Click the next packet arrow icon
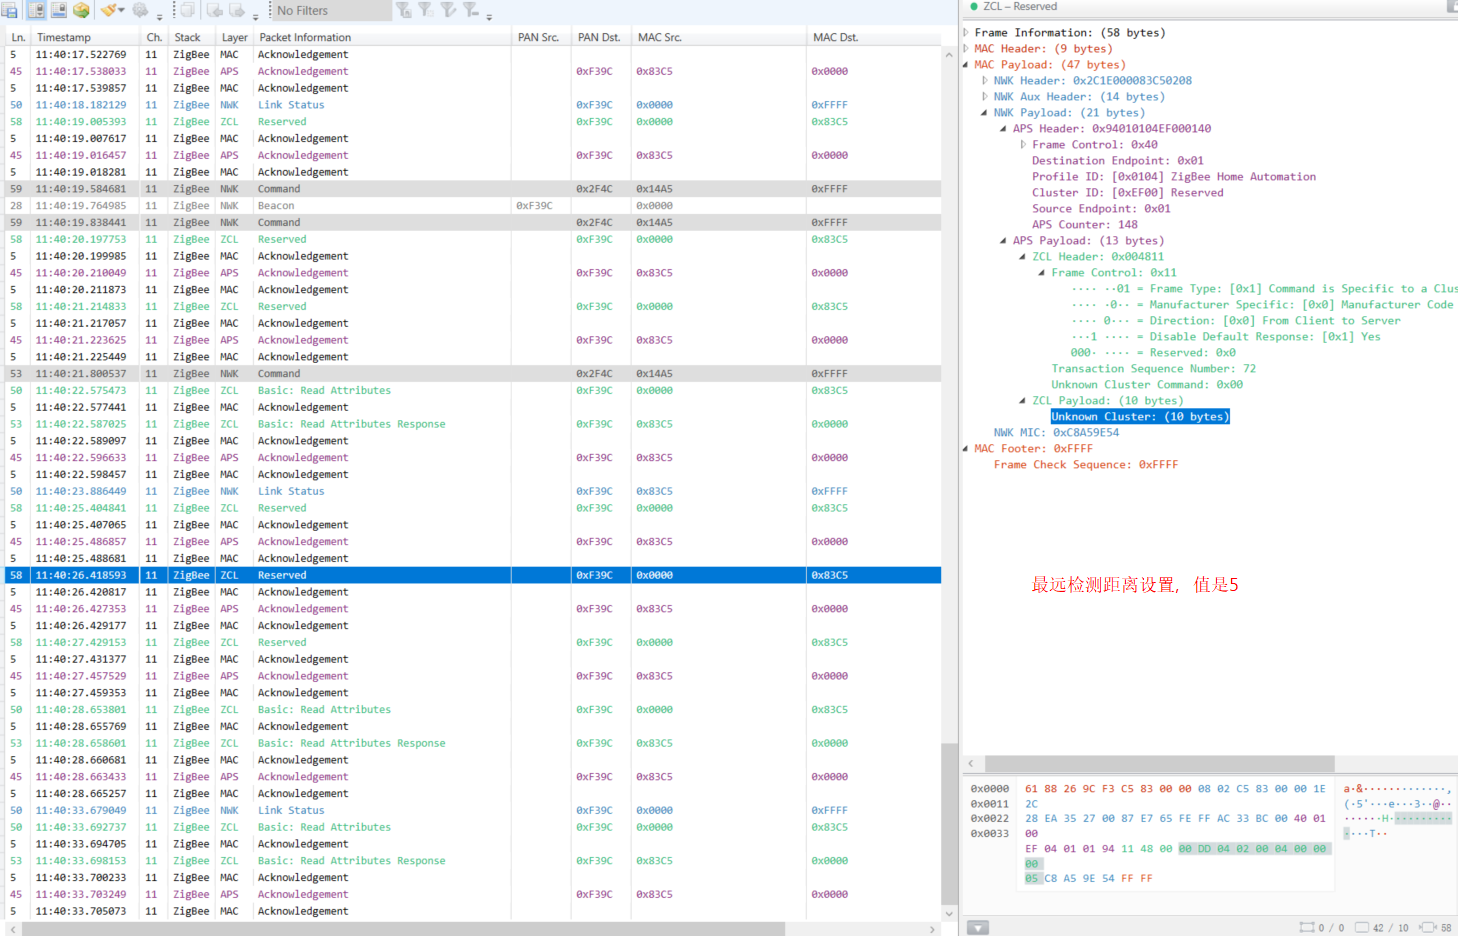Viewport: 1458px width, 936px height. tap(237, 10)
